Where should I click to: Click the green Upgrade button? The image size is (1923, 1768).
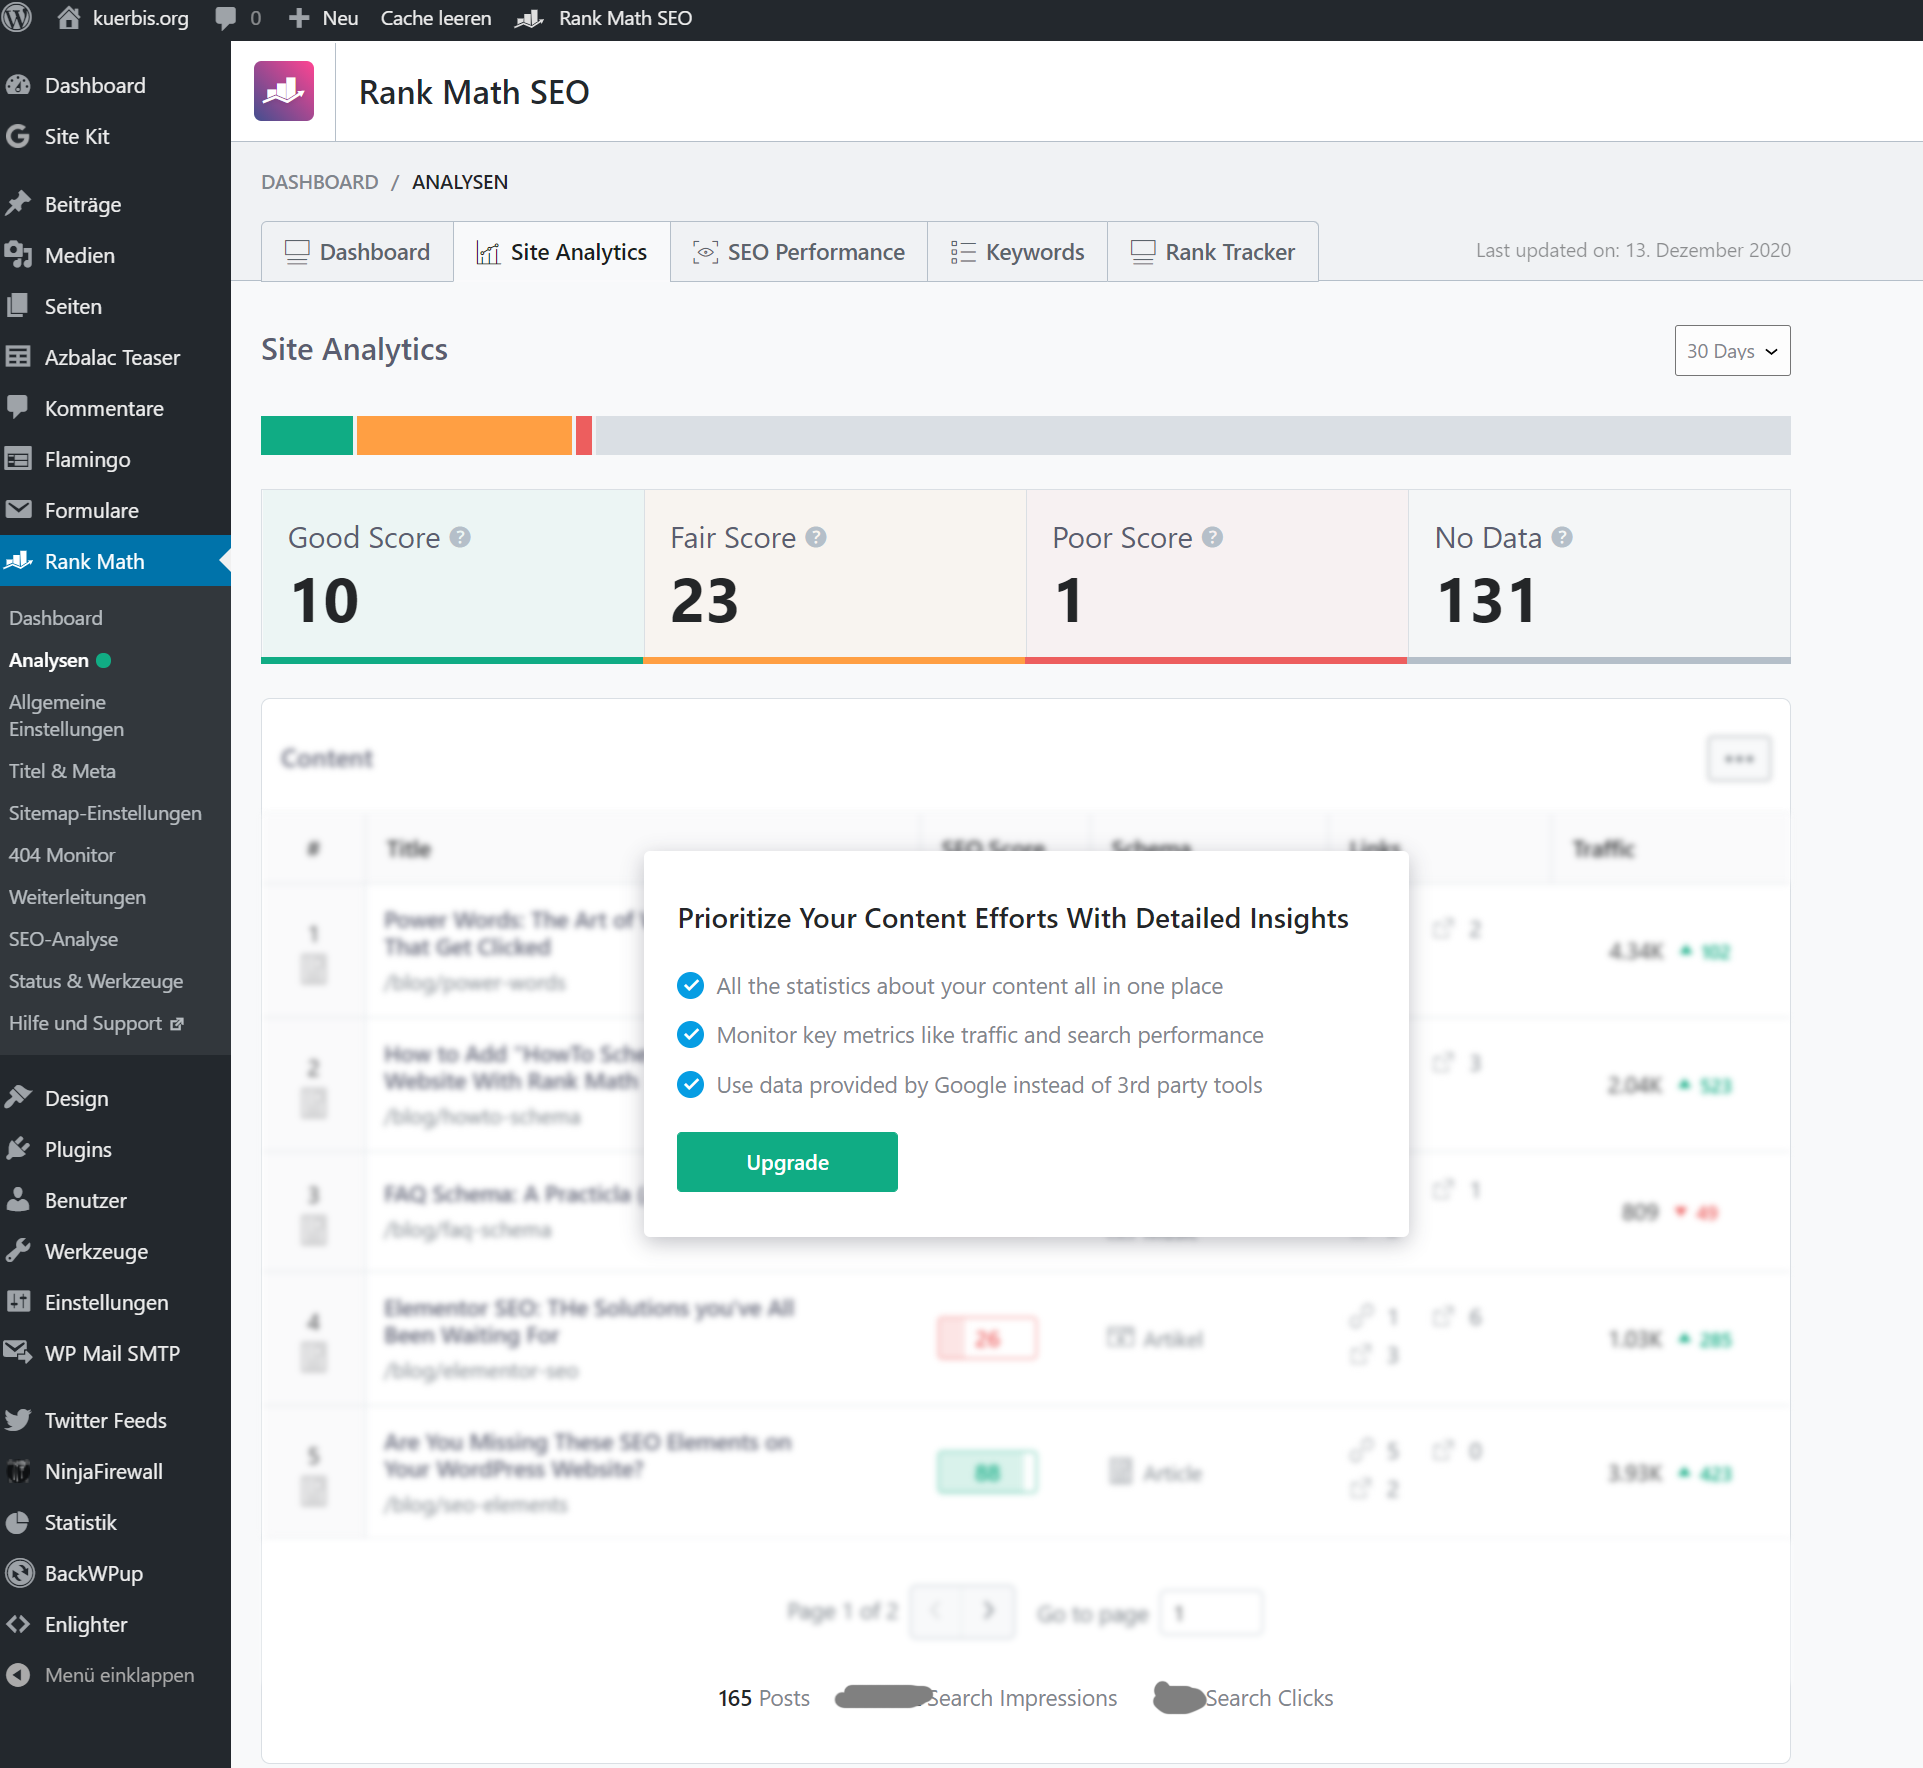point(787,1162)
